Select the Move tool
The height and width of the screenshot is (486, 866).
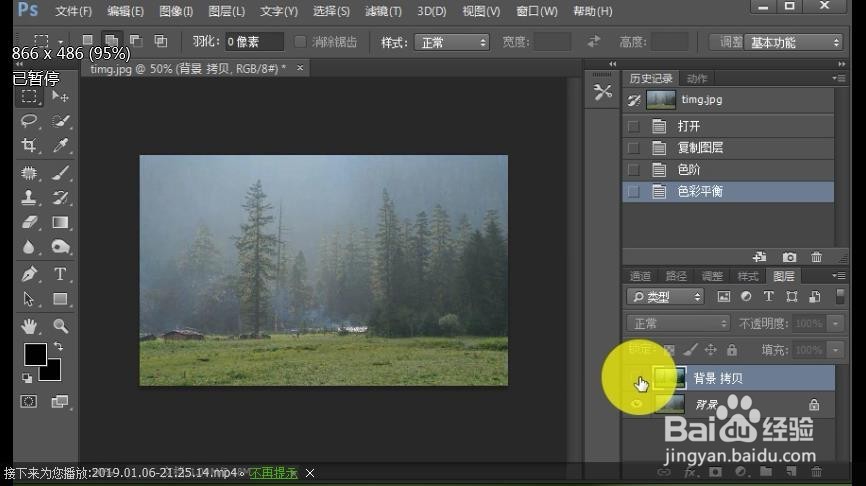click(60, 97)
